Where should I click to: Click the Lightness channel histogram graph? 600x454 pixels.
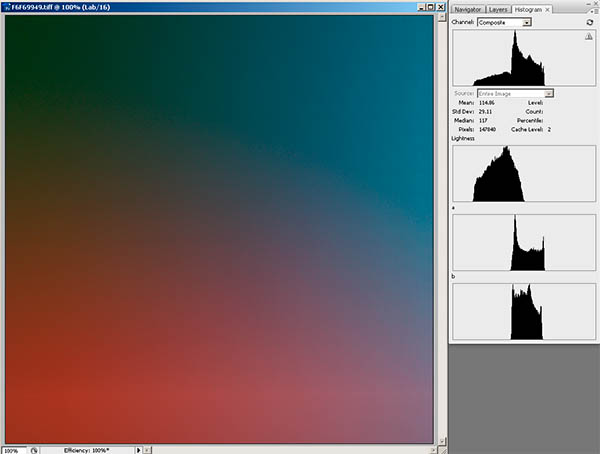(524, 173)
